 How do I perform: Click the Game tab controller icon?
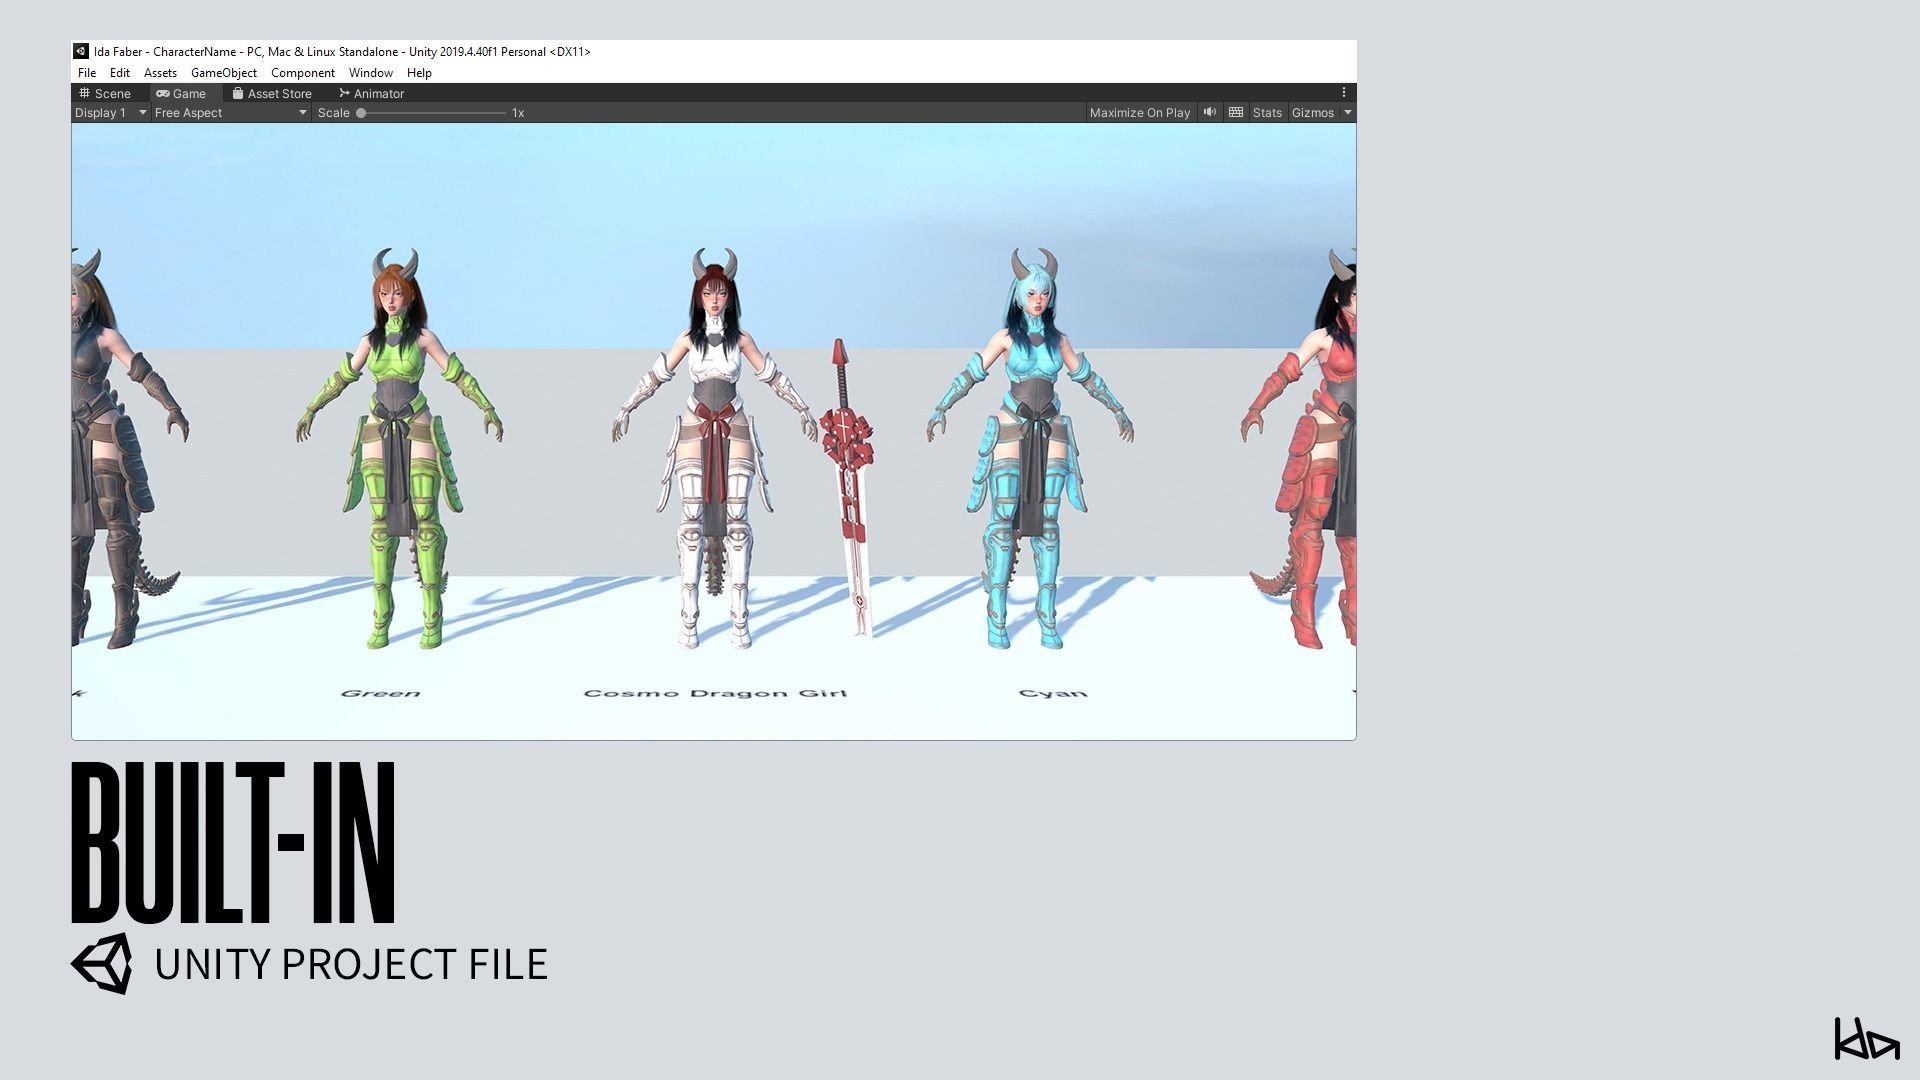click(163, 93)
